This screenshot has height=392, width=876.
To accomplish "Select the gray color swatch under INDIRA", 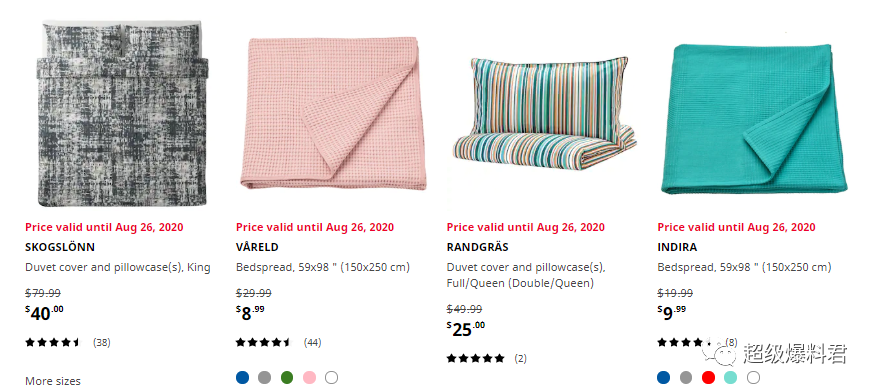I will coord(686,378).
